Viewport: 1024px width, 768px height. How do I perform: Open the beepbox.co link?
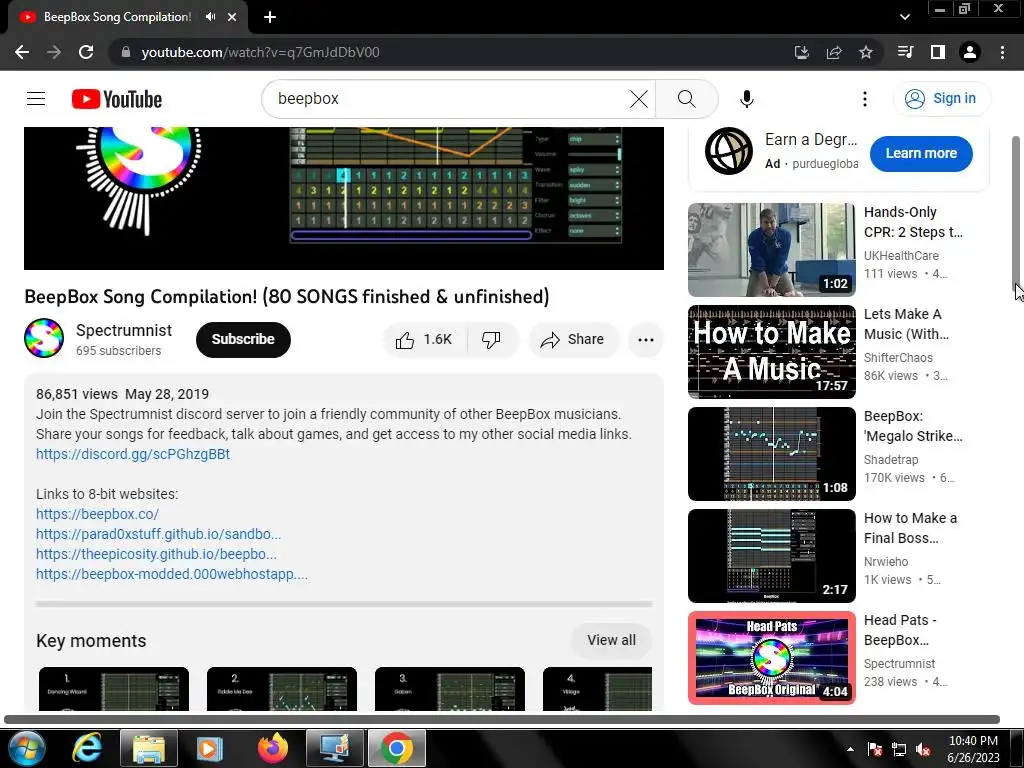[x=97, y=514]
